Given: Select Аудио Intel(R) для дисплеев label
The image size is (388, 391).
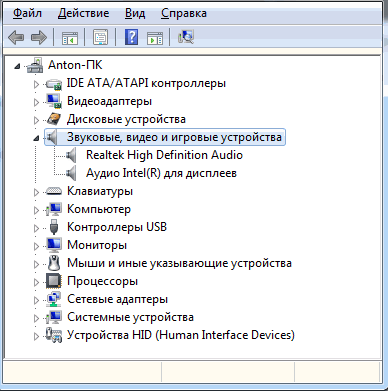Looking at the screenshot, I should 161,173.
